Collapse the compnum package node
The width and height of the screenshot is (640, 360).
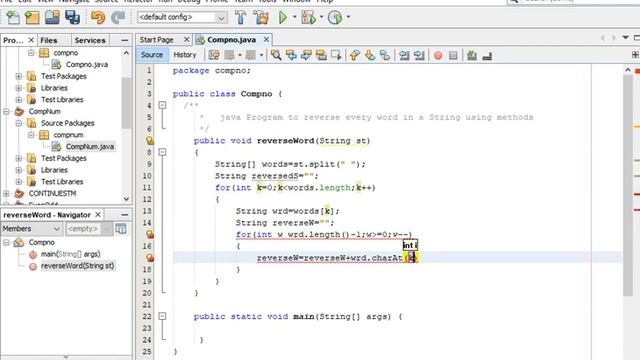click(31, 135)
